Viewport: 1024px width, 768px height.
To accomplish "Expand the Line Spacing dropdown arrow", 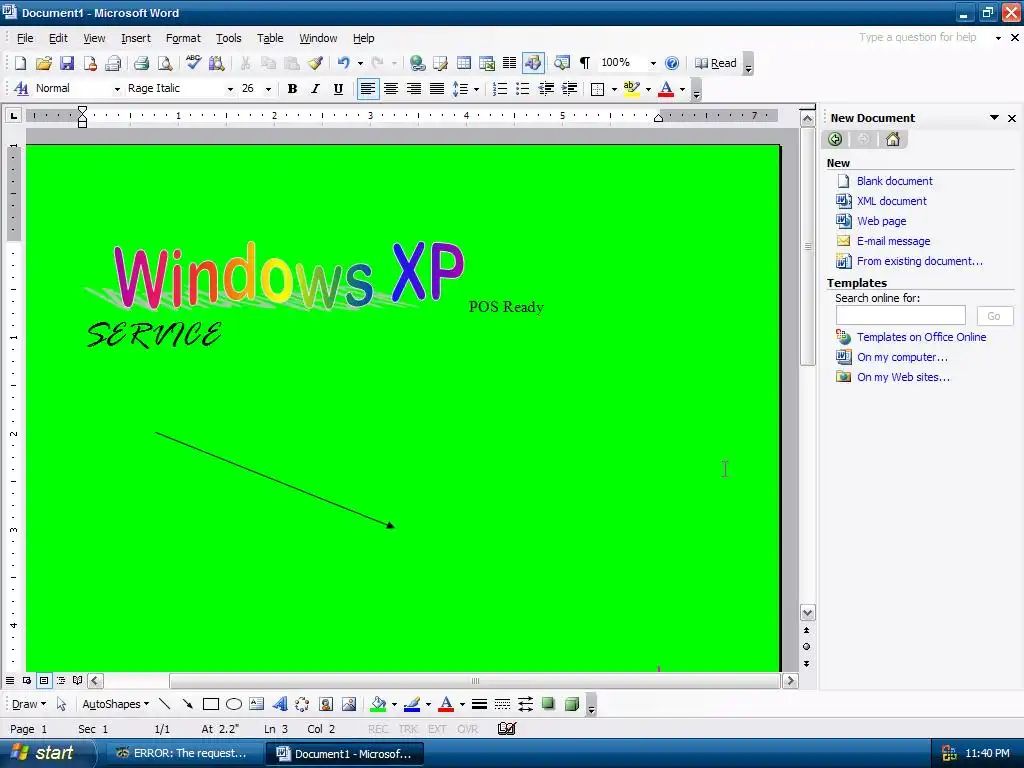I will coord(476,89).
